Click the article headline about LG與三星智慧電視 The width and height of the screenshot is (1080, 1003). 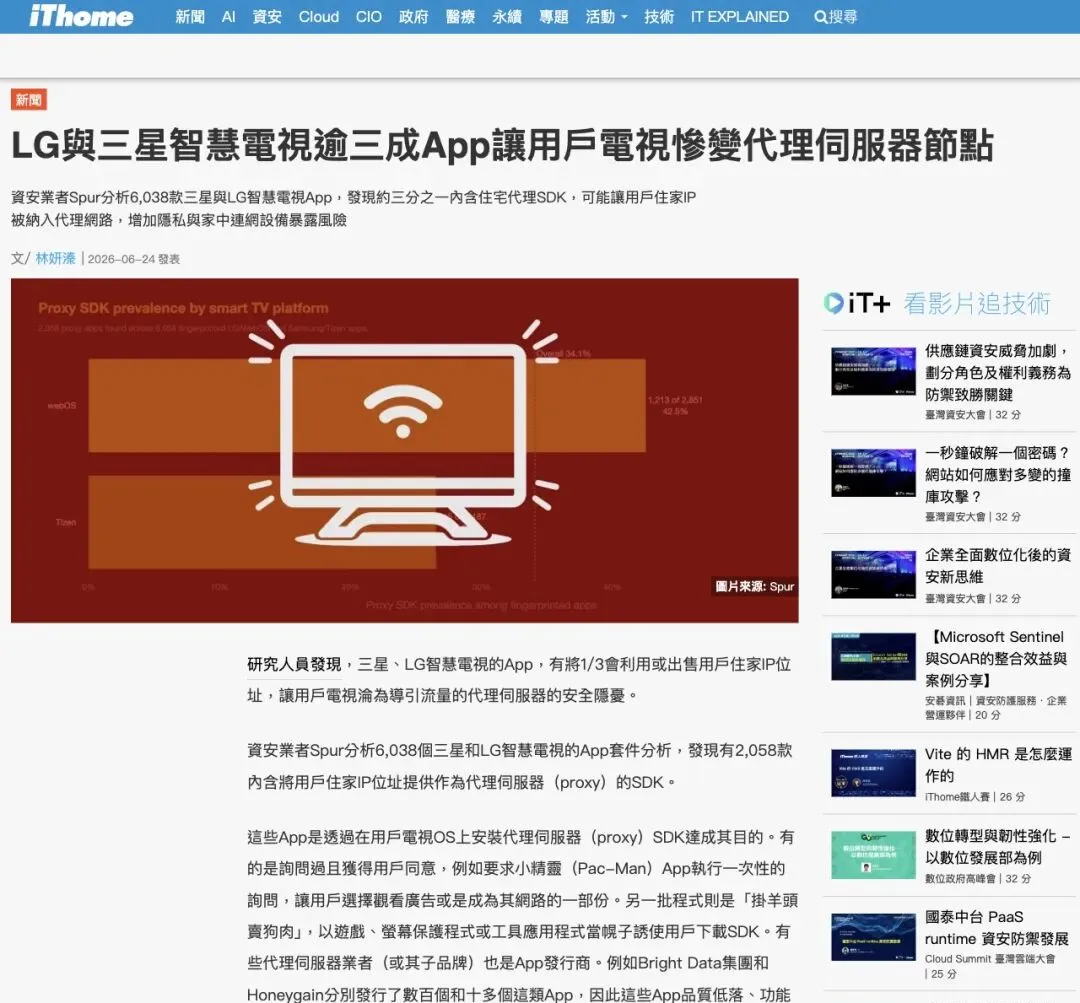click(502, 145)
